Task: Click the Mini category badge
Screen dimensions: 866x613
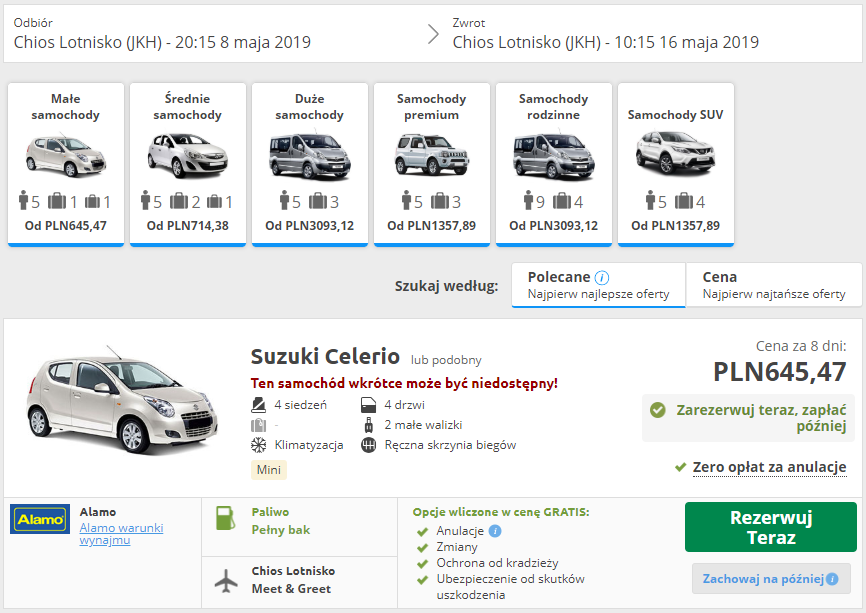Action: point(269,470)
